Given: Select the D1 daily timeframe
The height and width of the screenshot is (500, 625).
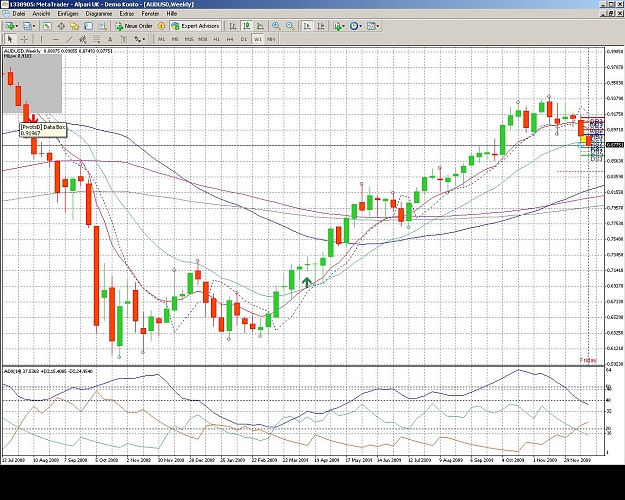Looking at the screenshot, I should [244, 39].
